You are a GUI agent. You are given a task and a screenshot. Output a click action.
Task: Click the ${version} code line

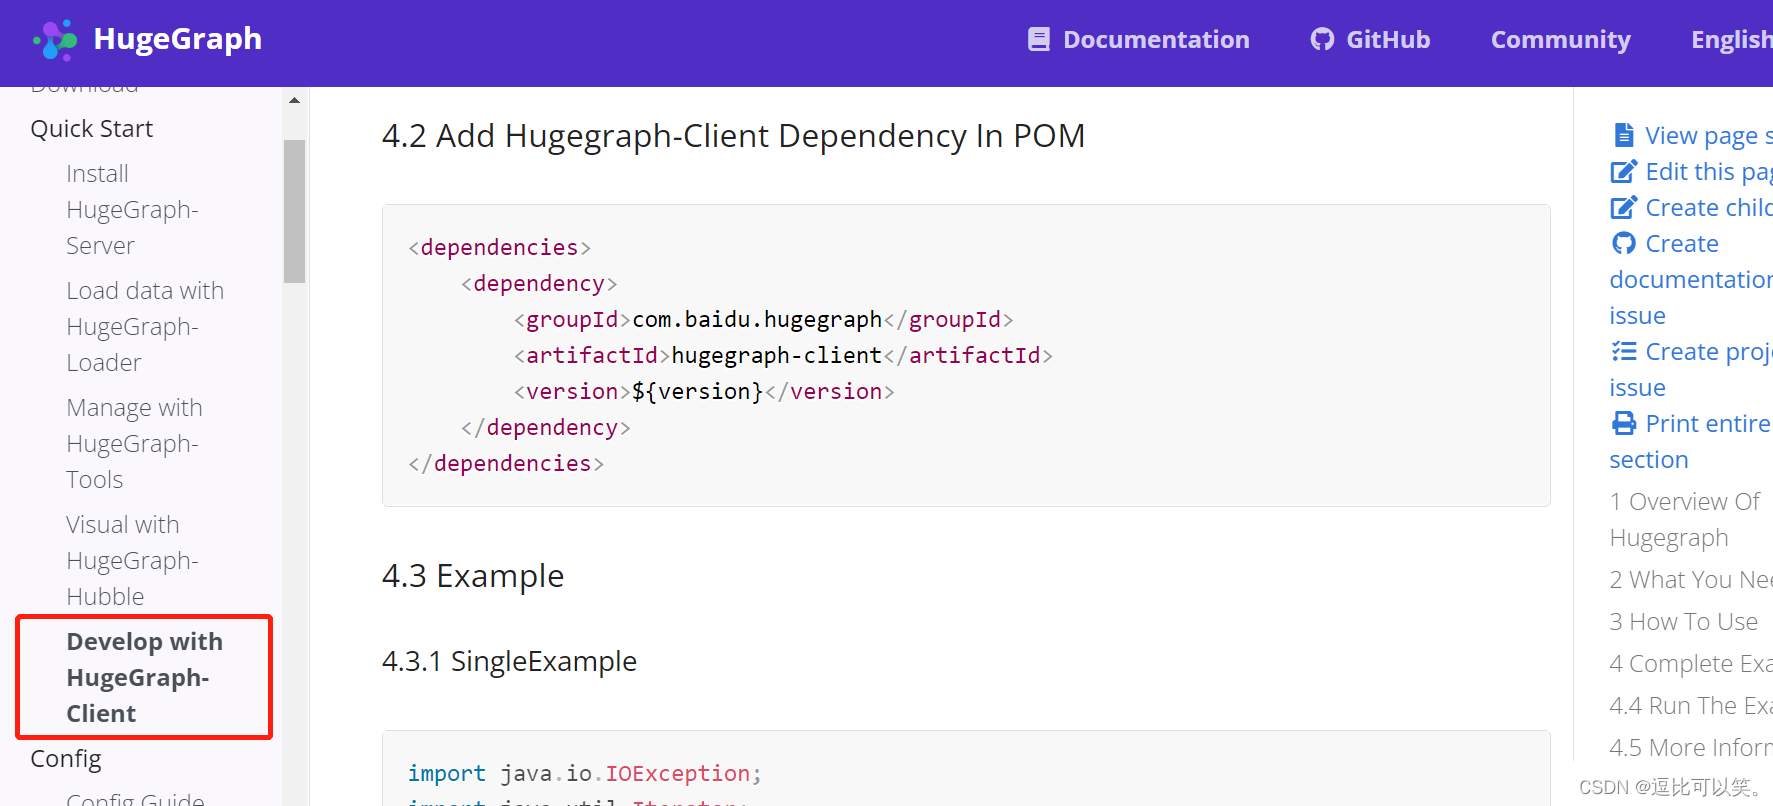tap(704, 391)
